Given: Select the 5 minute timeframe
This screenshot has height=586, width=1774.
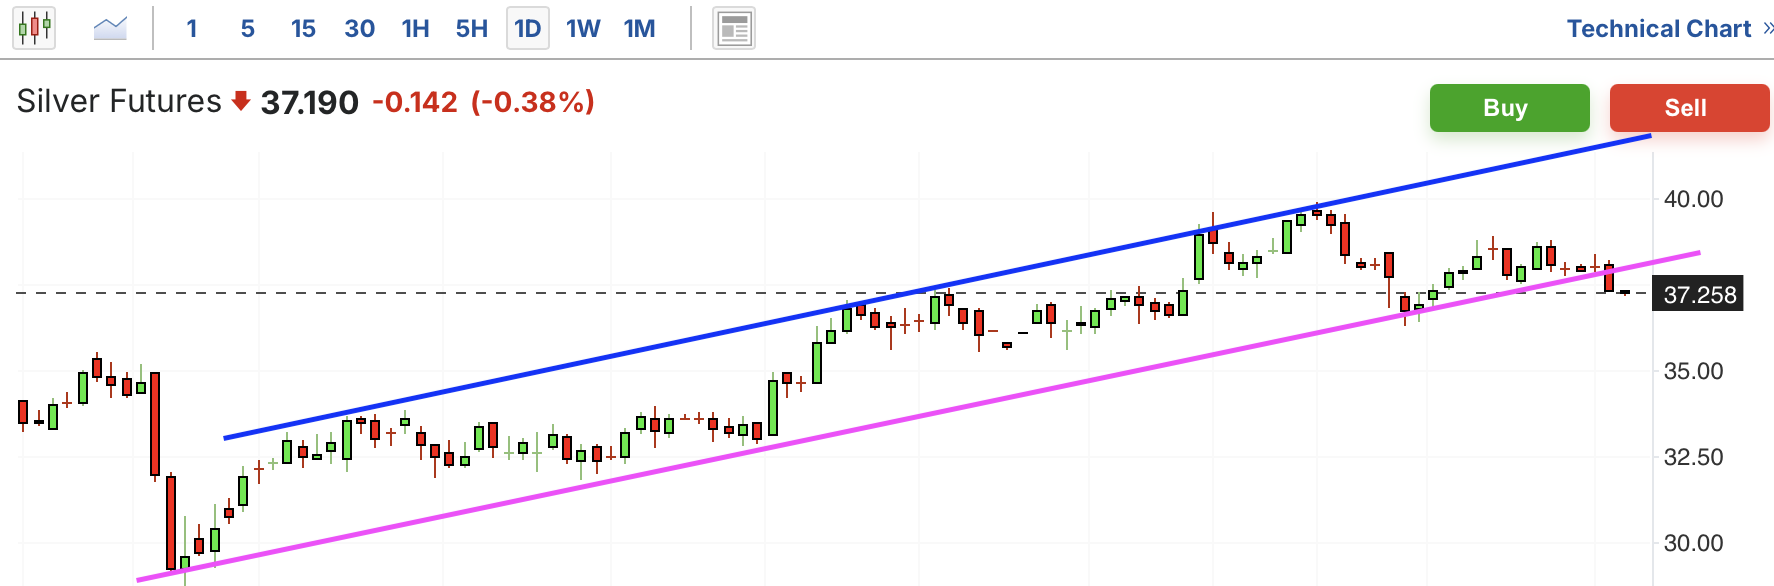Looking at the screenshot, I should 248,28.
